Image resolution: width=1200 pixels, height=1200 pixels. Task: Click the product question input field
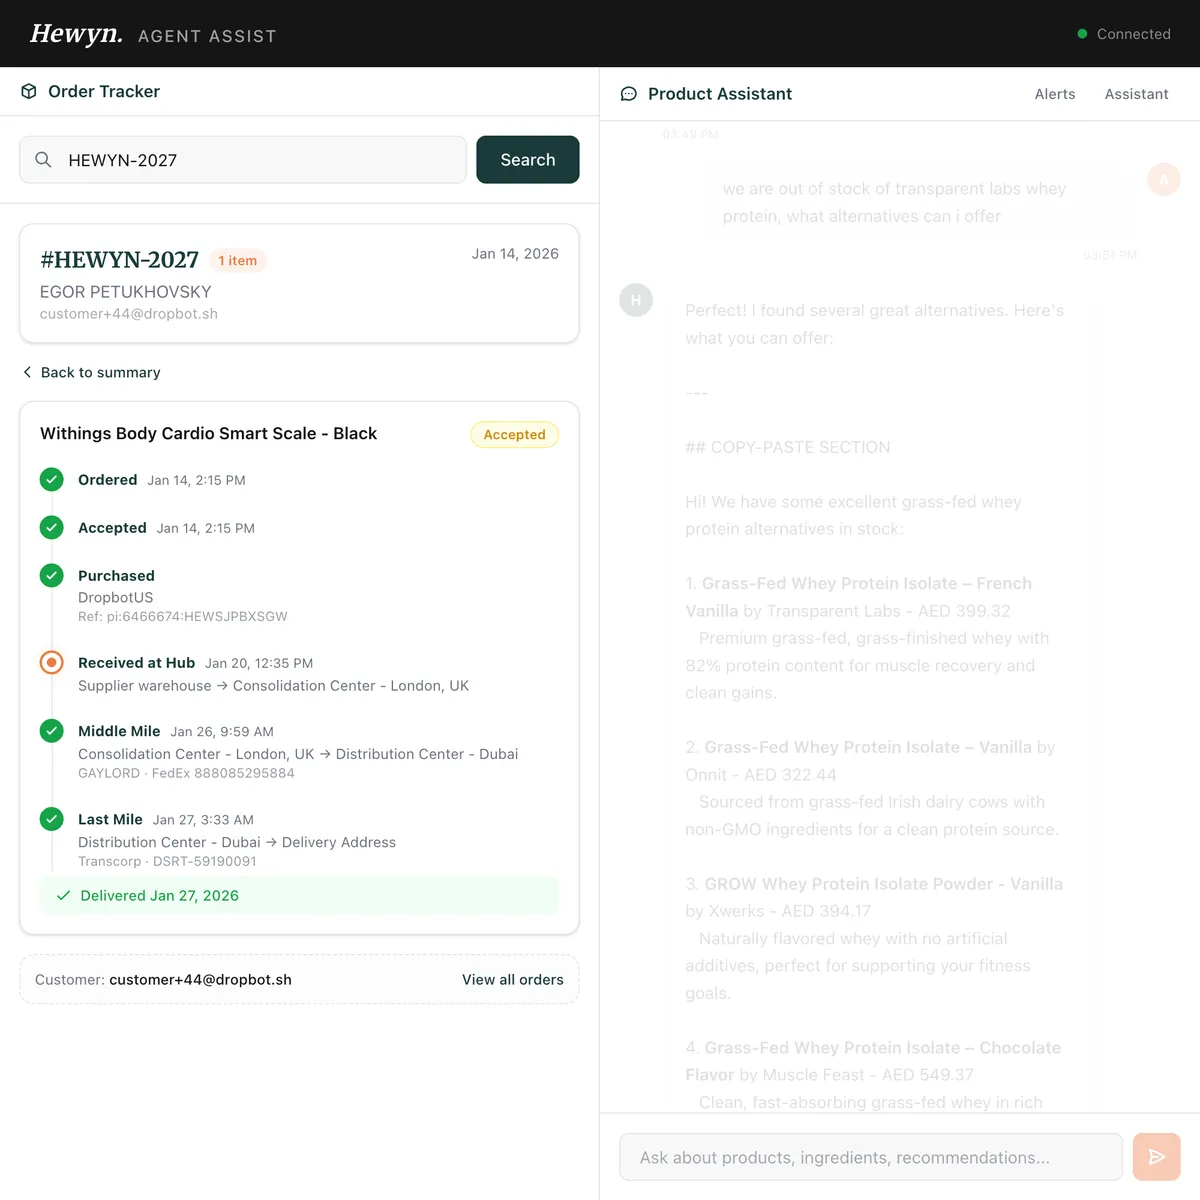pos(871,1156)
